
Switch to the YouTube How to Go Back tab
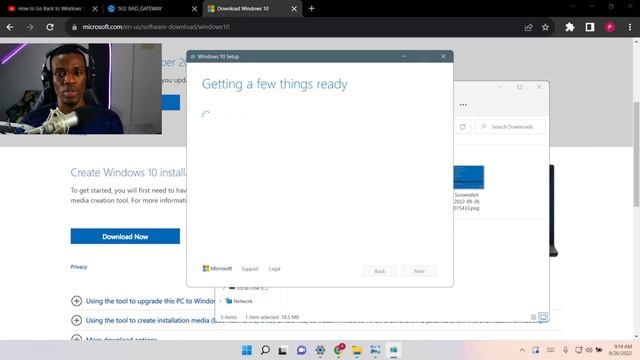(x=49, y=9)
